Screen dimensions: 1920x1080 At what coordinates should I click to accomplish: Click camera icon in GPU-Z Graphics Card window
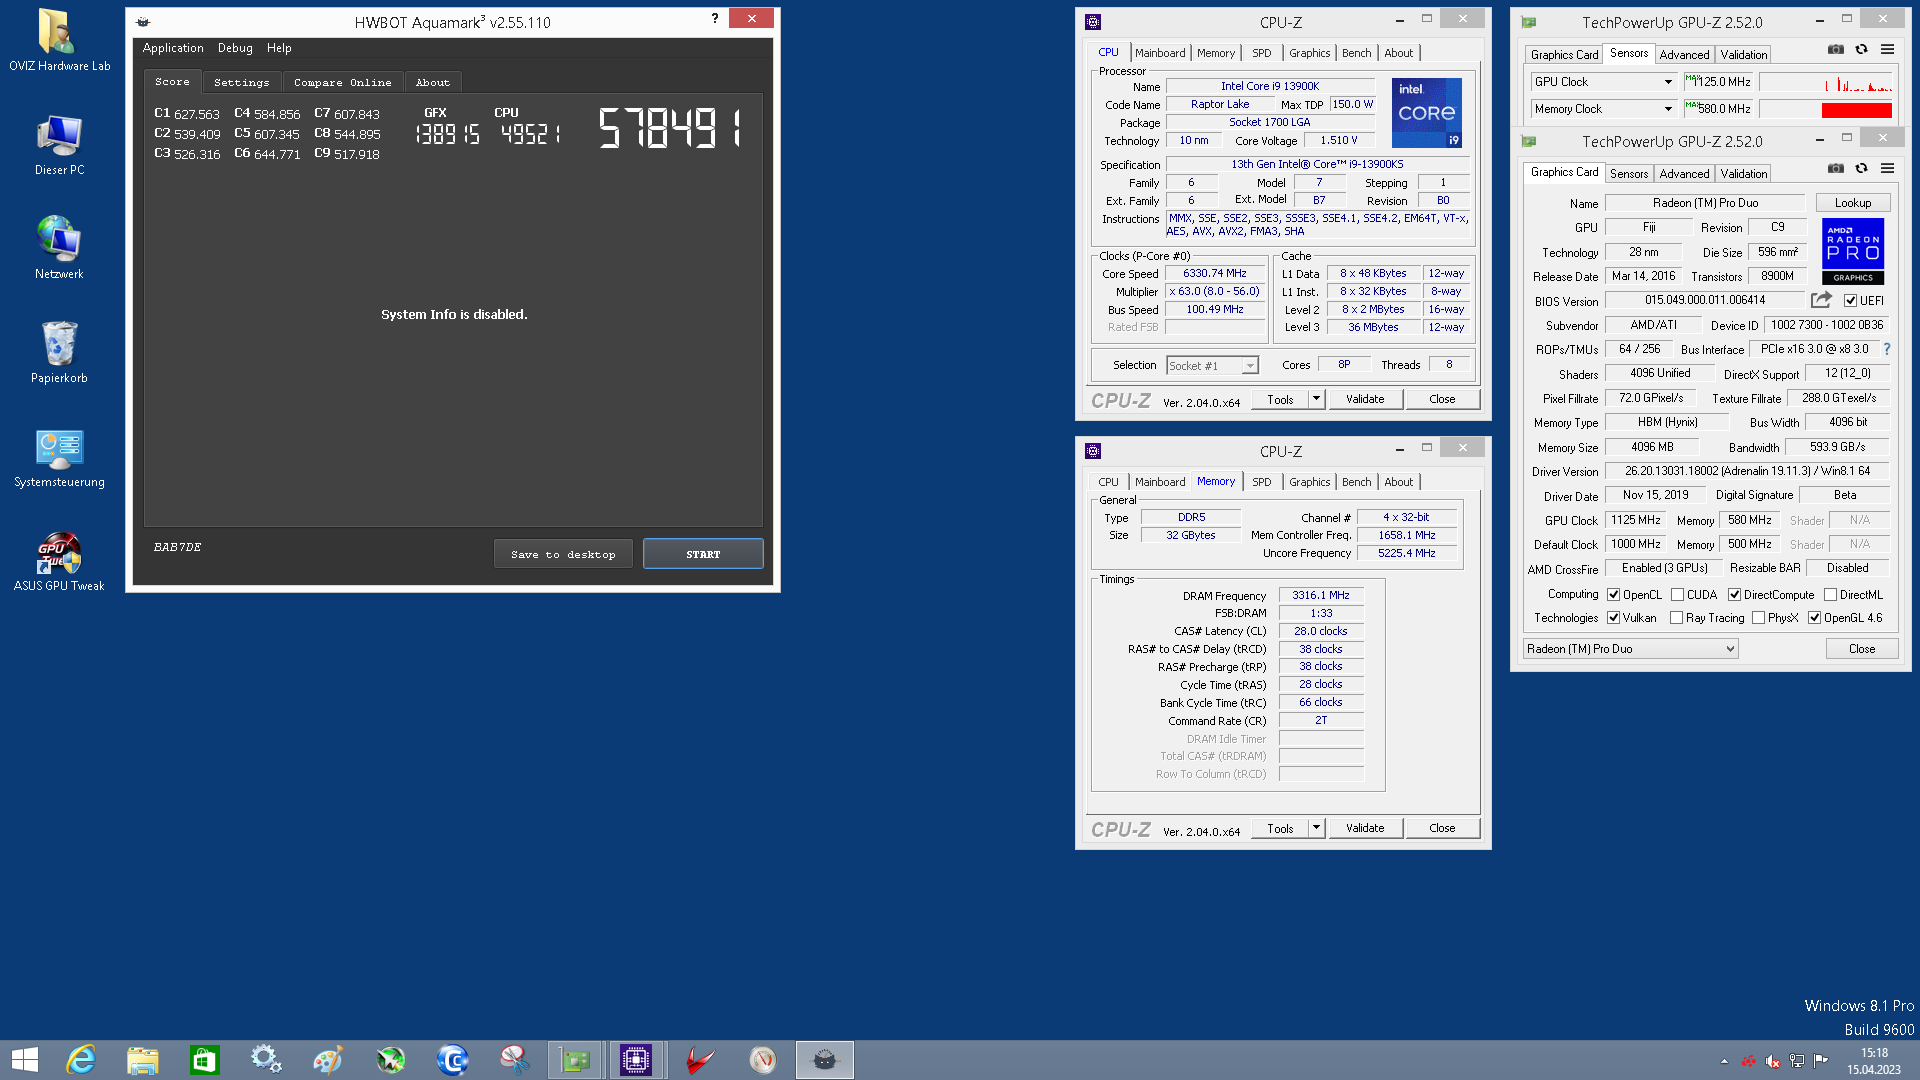tap(1836, 168)
